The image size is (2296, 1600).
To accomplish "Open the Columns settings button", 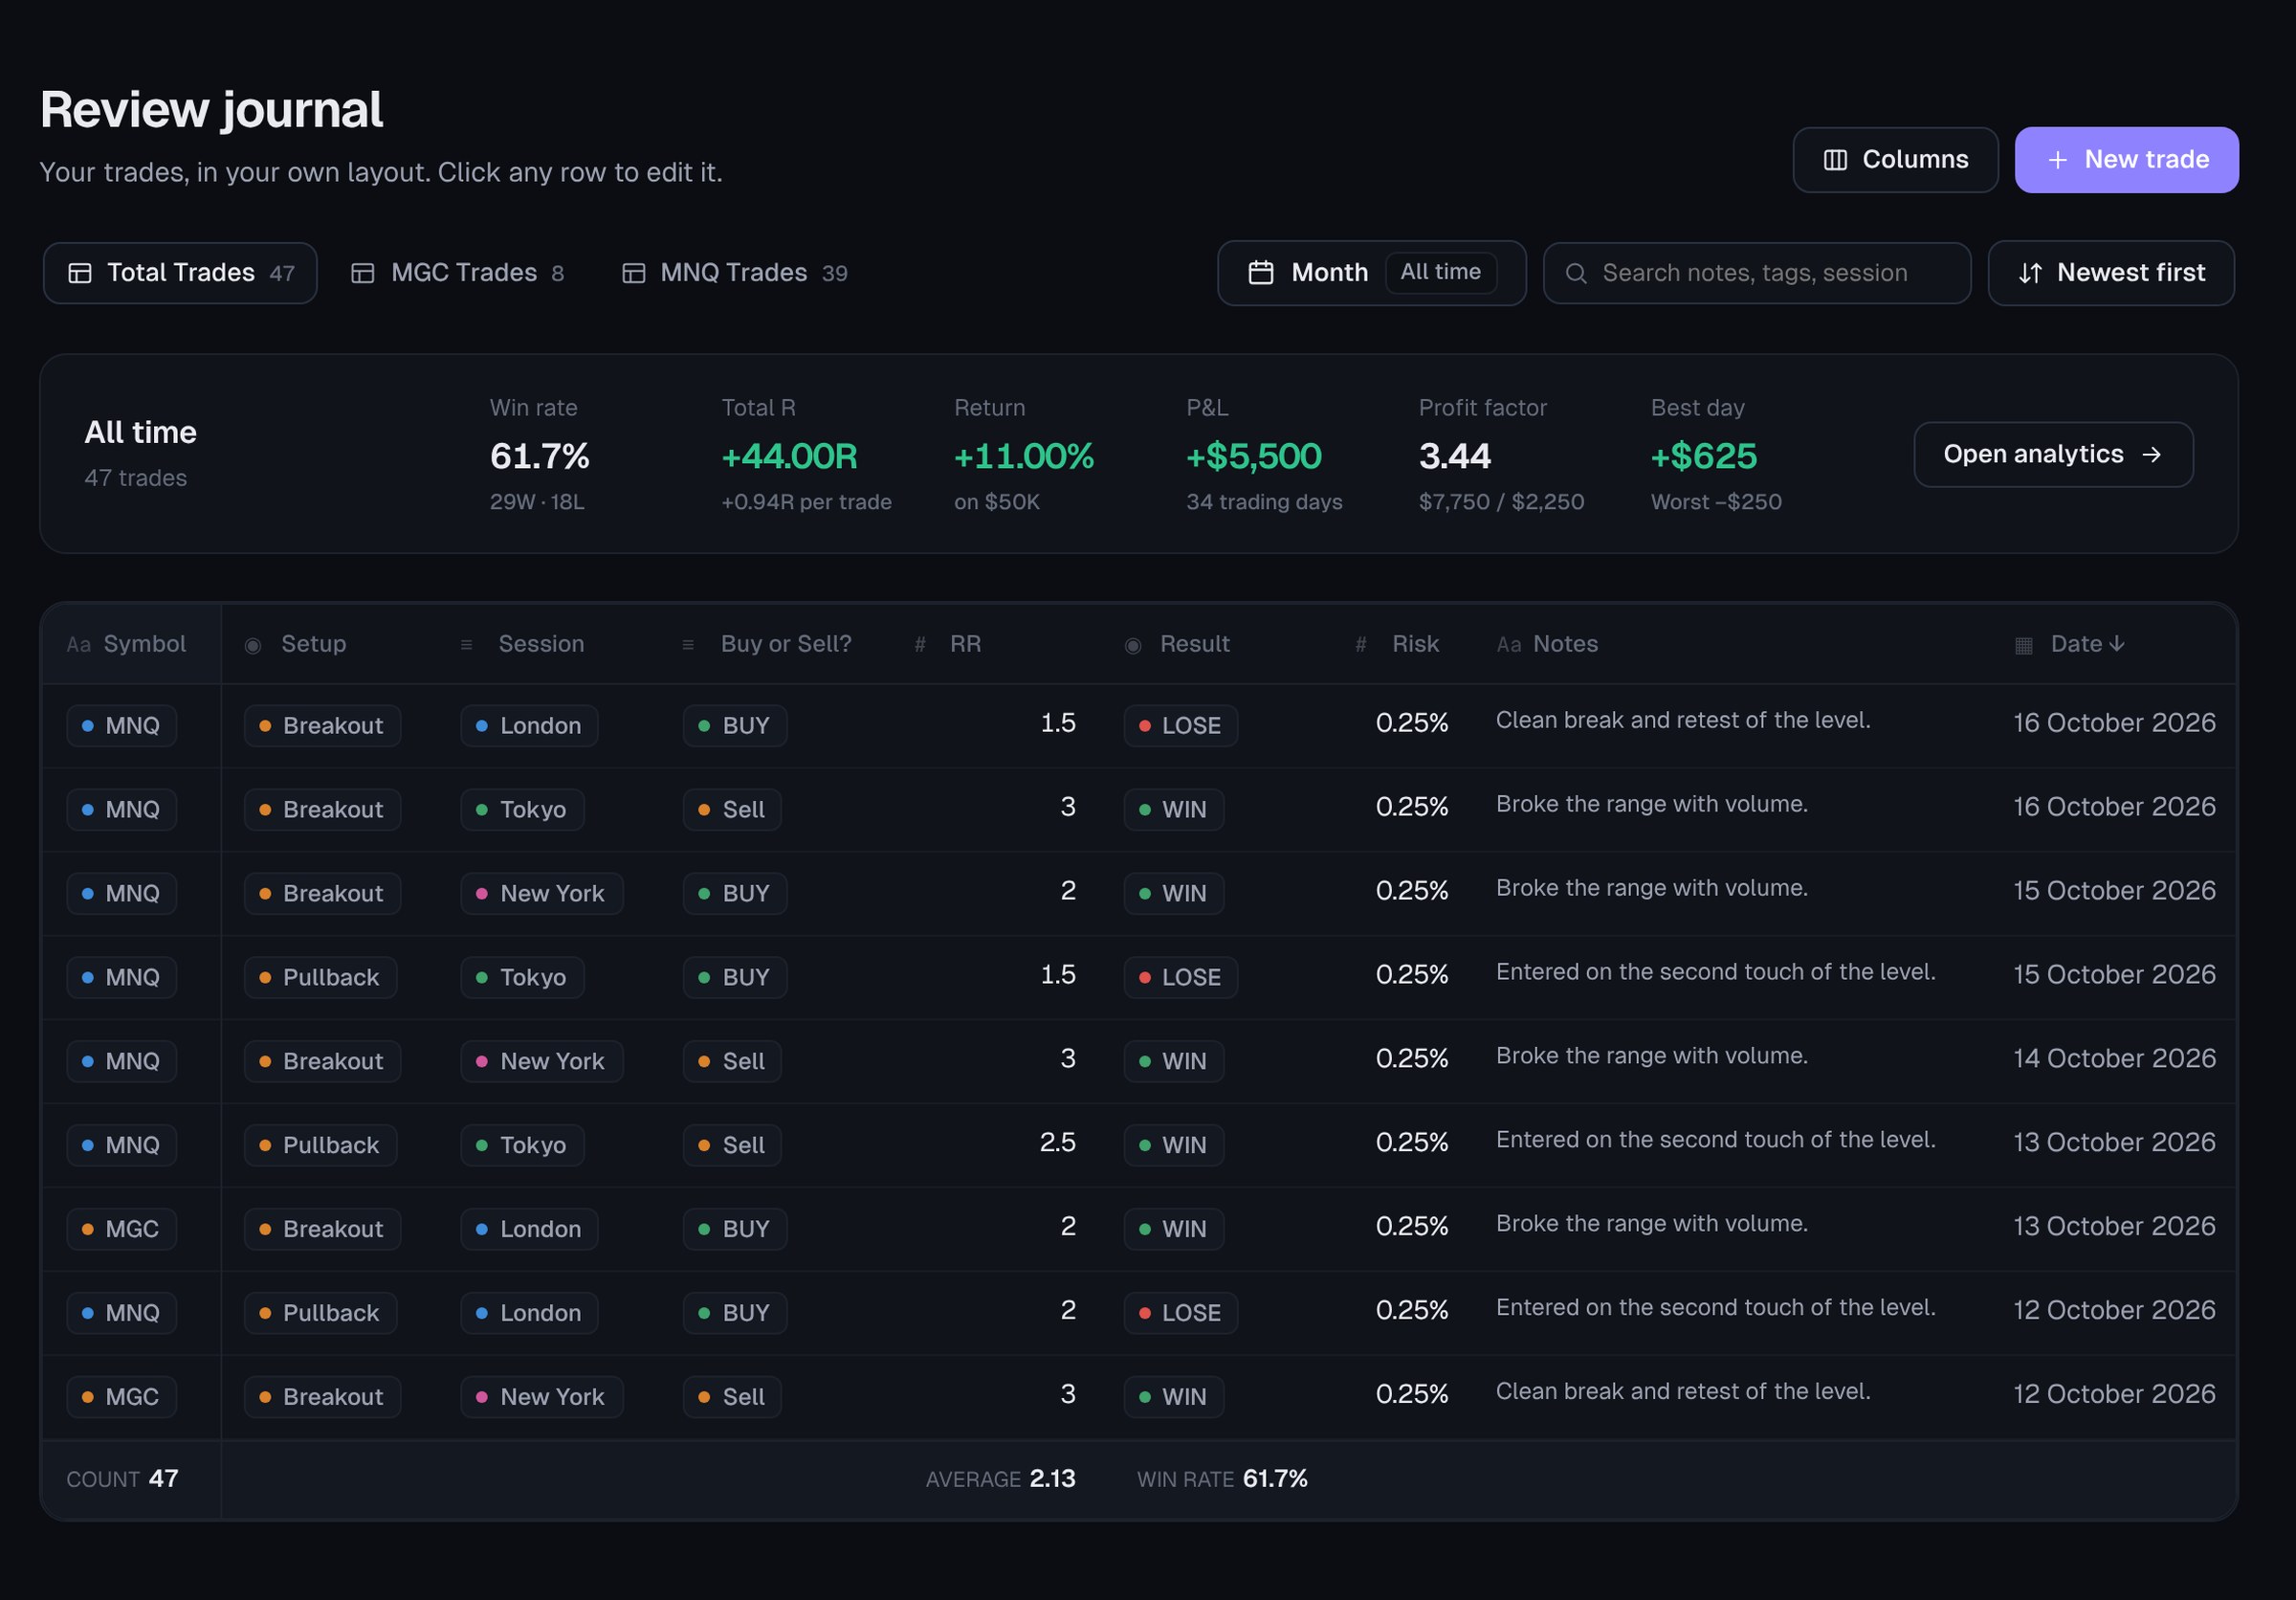I will click(x=1895, y=160).
